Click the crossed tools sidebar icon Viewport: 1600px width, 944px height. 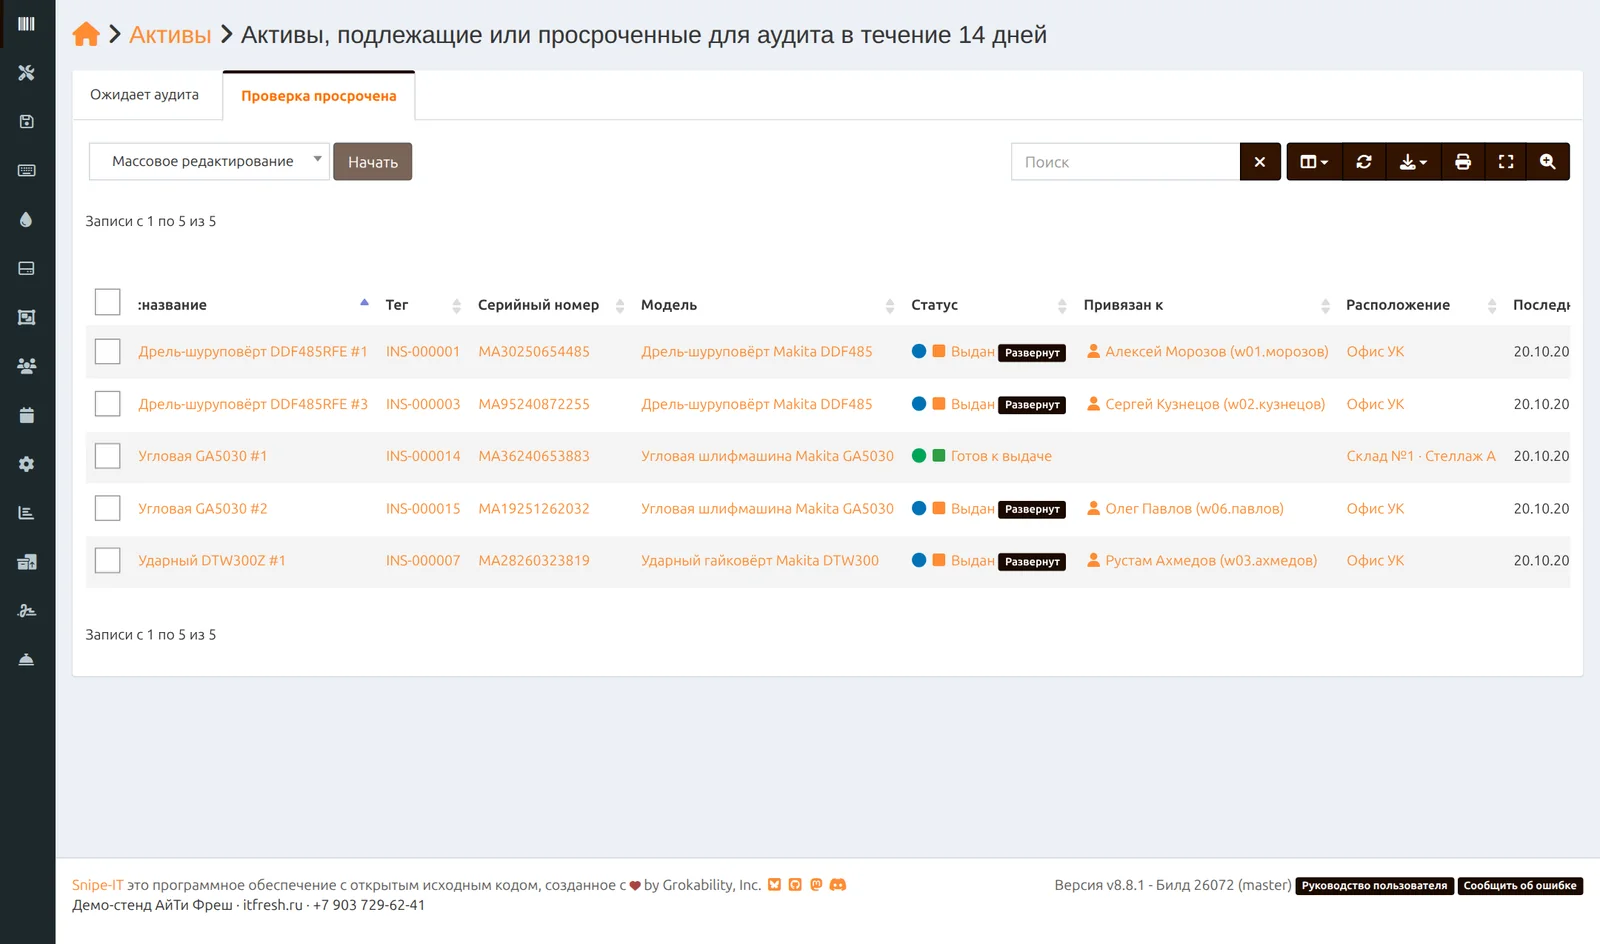tap(27, 72)
